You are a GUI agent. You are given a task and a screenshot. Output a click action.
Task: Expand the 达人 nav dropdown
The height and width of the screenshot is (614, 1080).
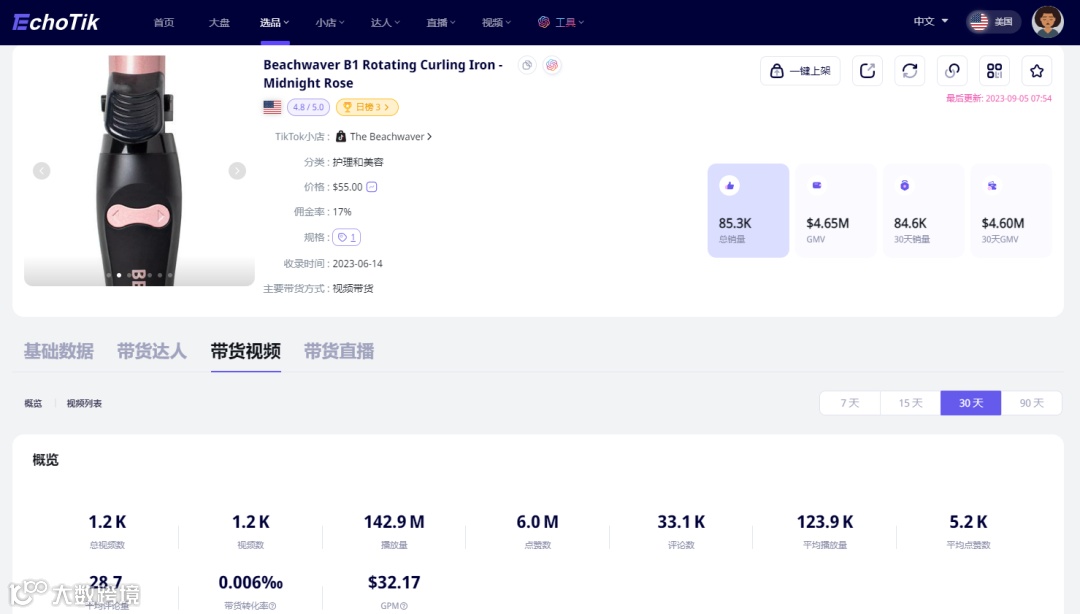coord(384,22)
